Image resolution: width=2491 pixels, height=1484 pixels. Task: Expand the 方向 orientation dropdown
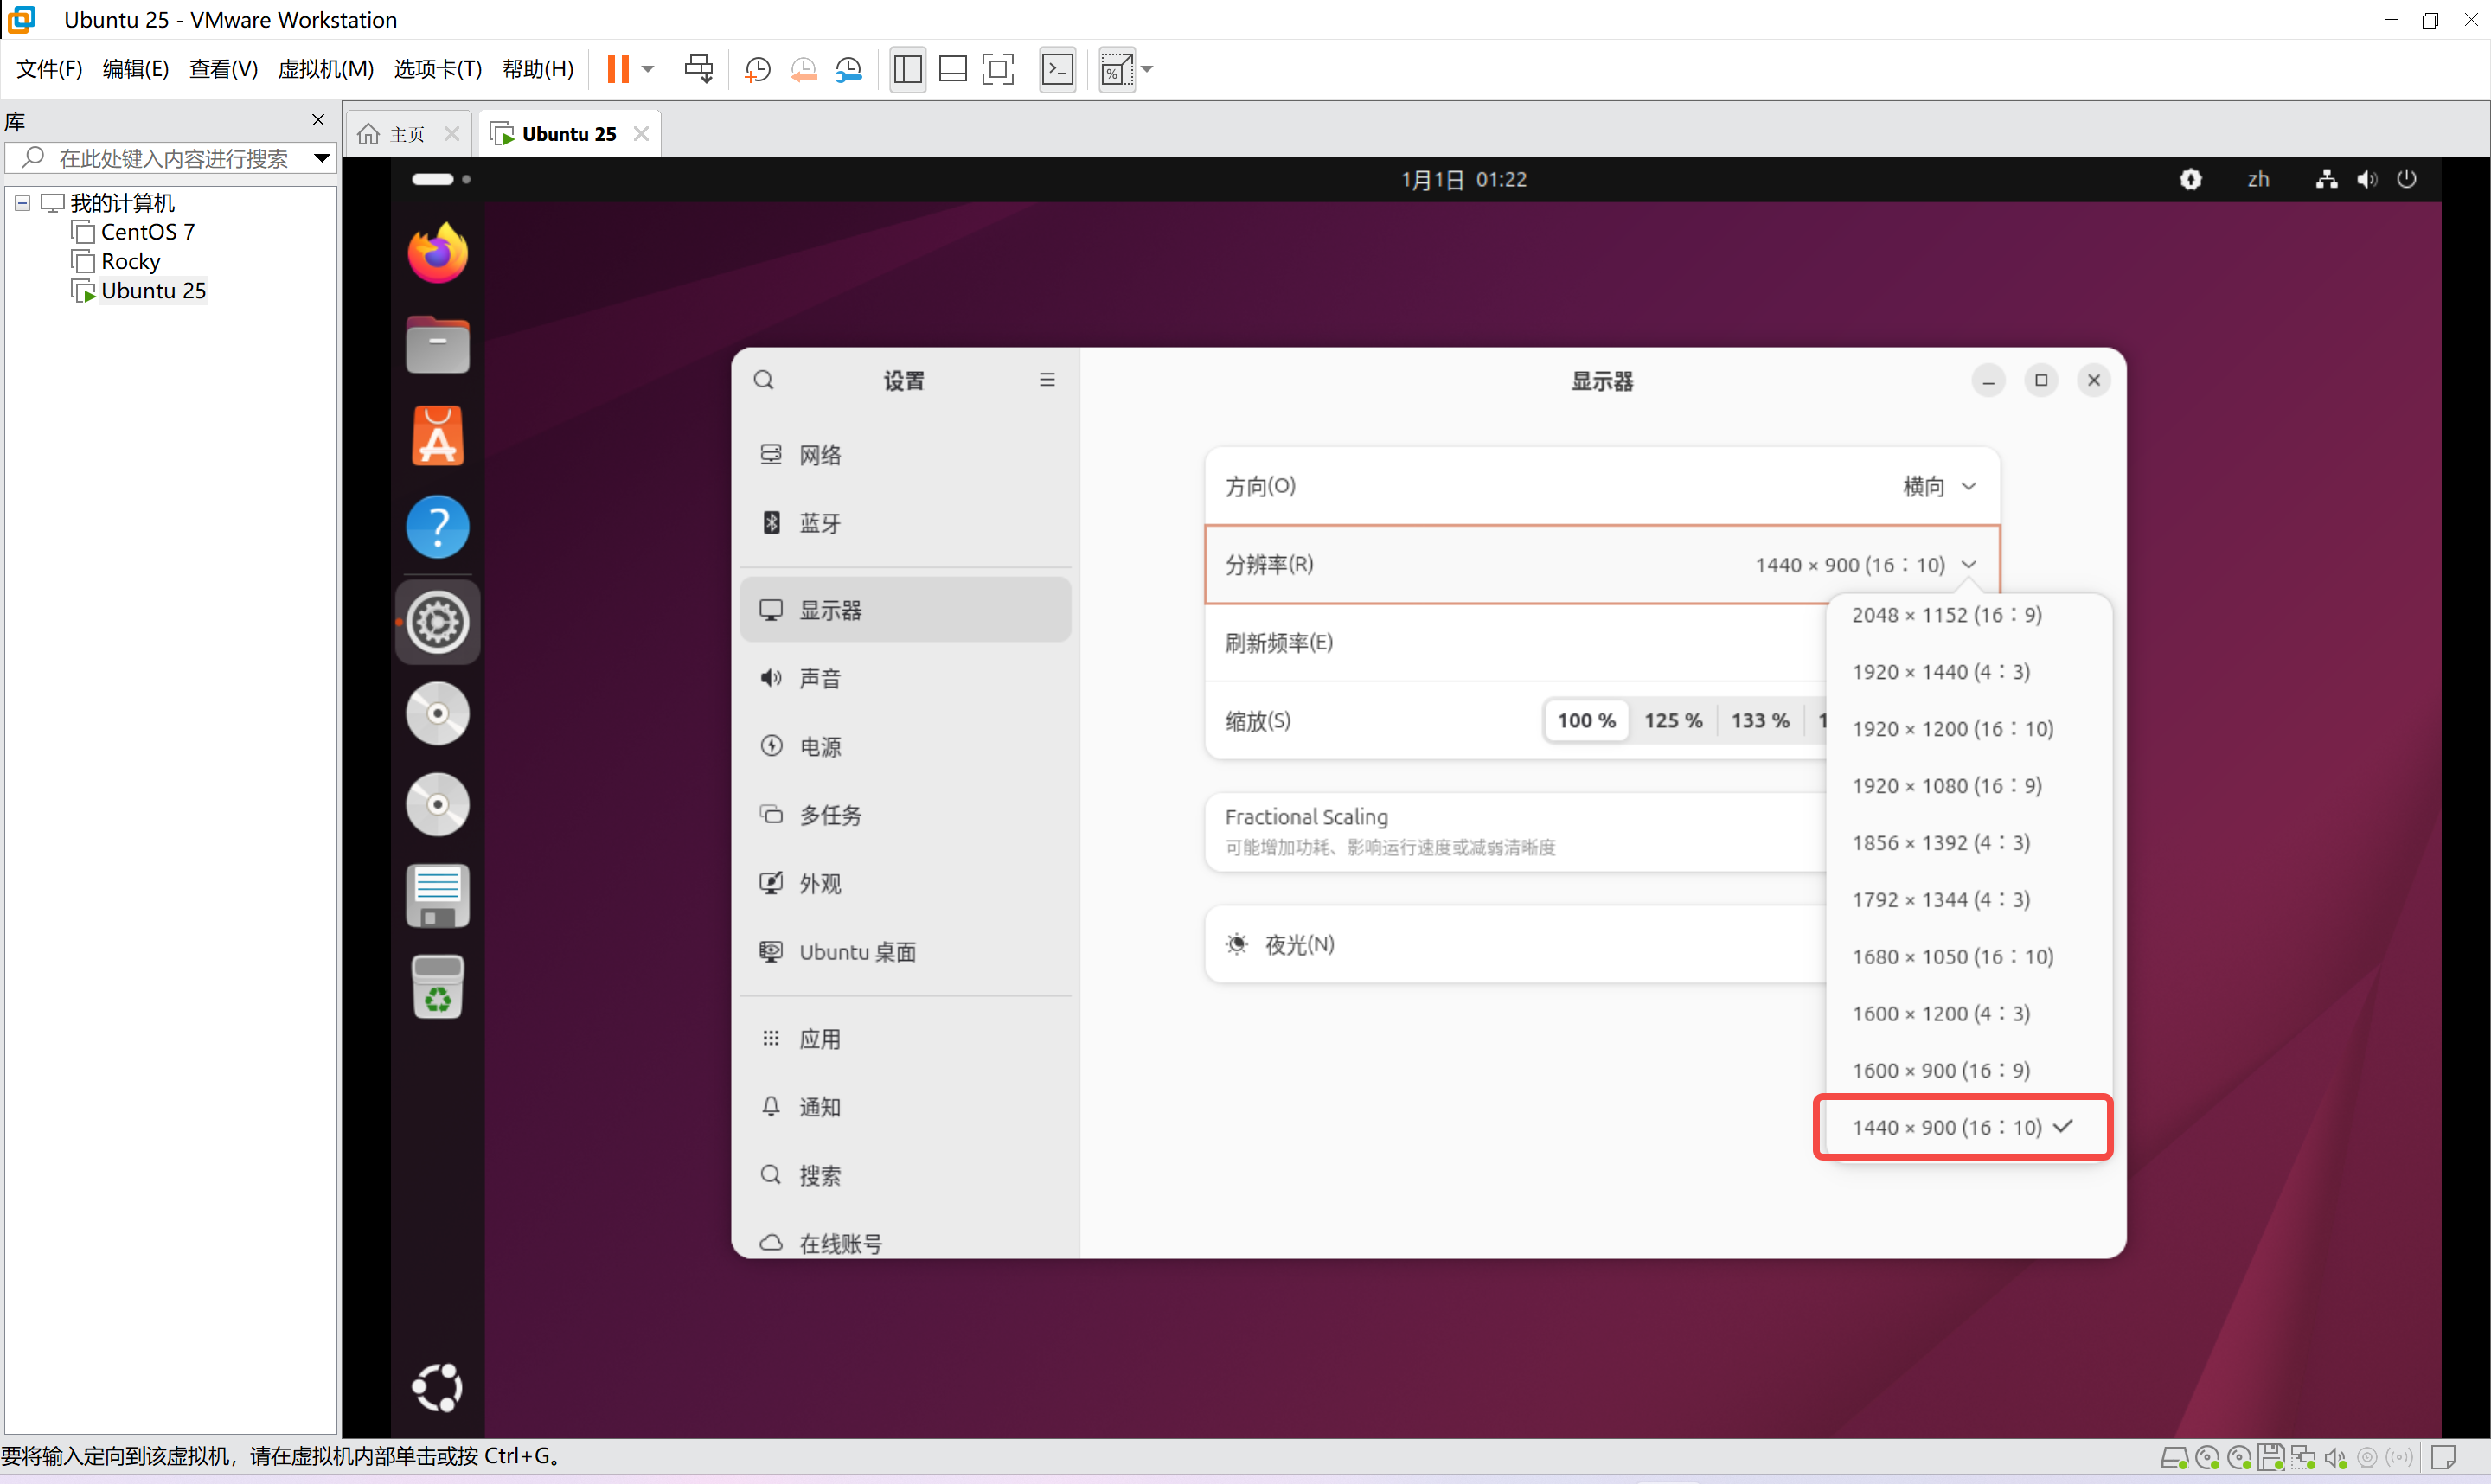click(1939, 486)
